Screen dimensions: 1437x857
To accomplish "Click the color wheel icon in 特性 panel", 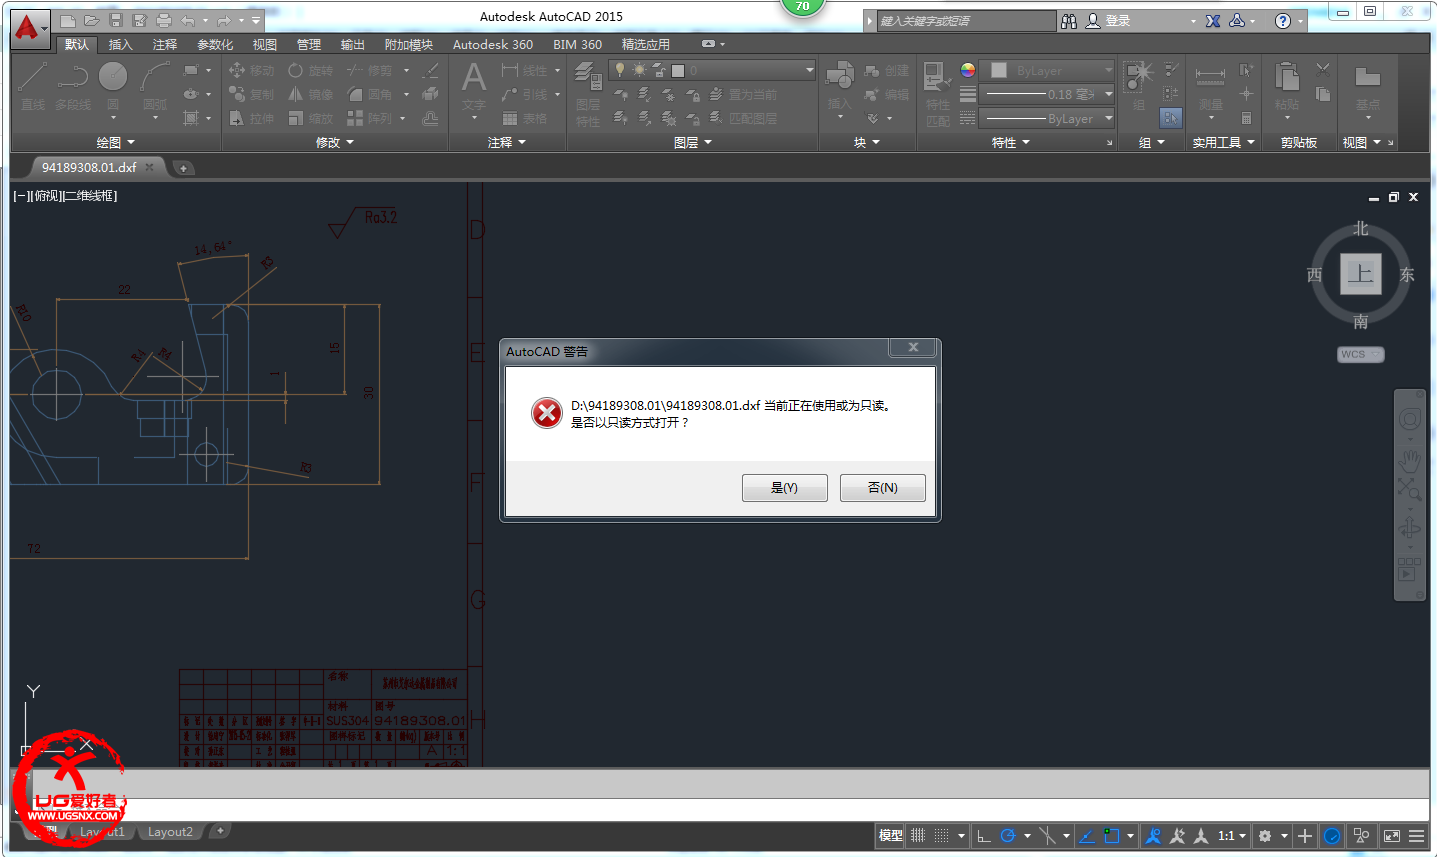I will (968, 70).
